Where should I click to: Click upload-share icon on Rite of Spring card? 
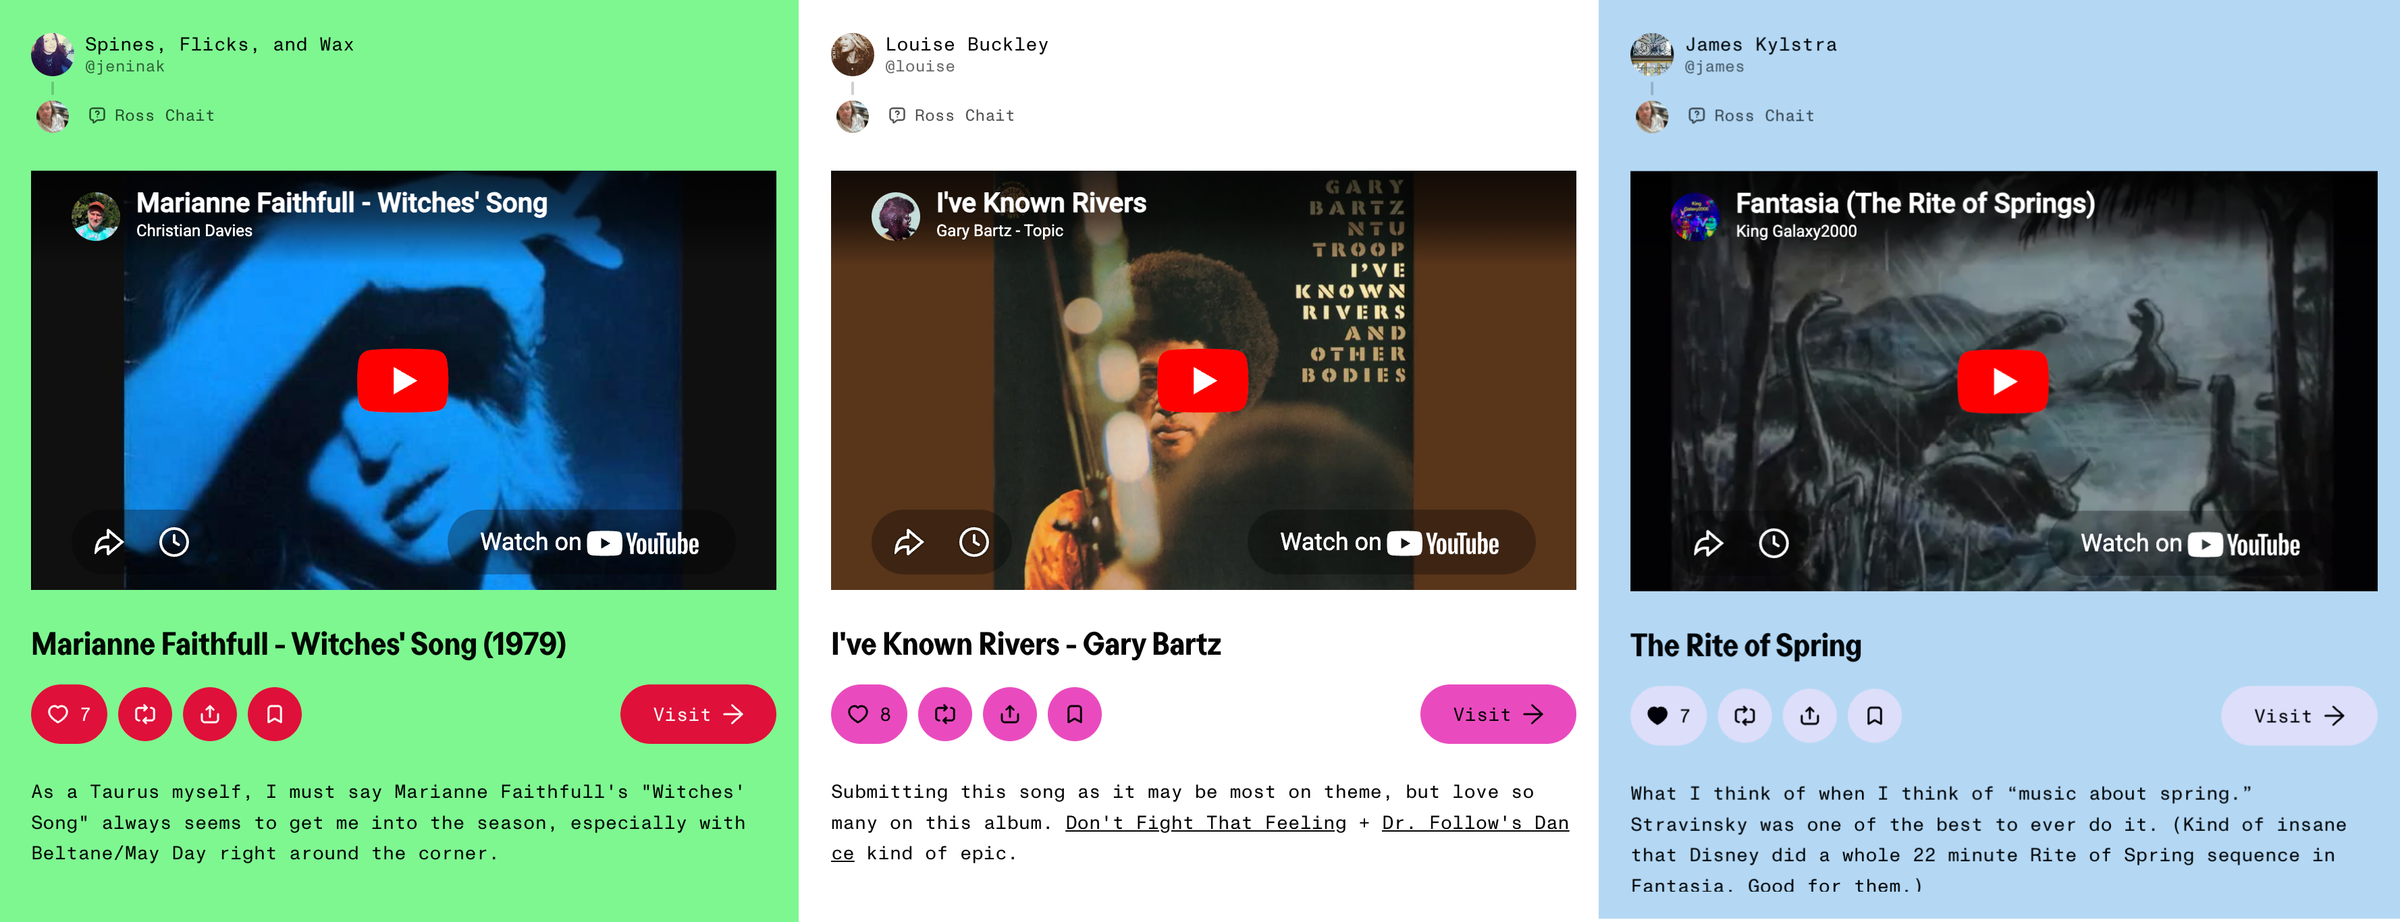pos(1810,716)
